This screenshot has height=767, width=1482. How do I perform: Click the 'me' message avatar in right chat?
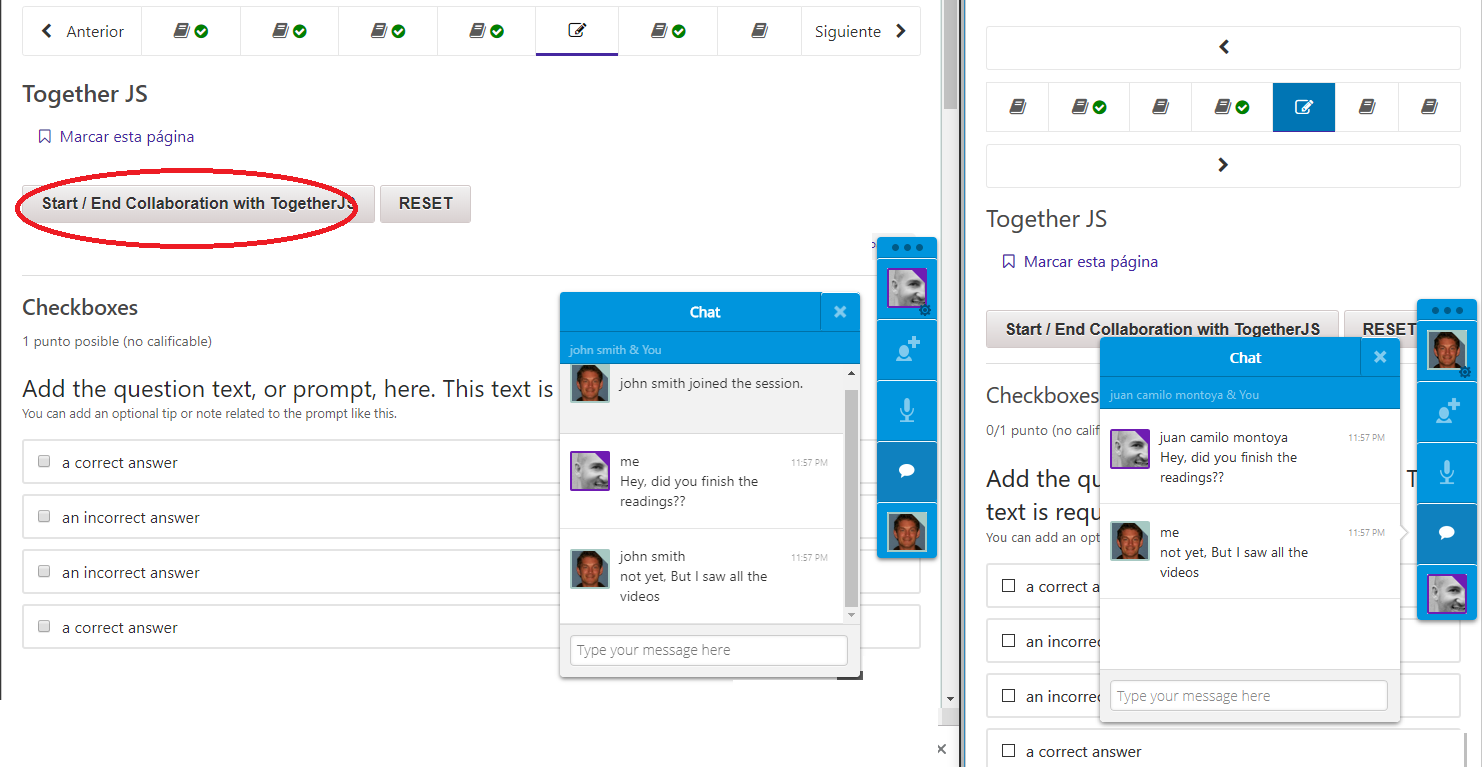[1130, 541]
